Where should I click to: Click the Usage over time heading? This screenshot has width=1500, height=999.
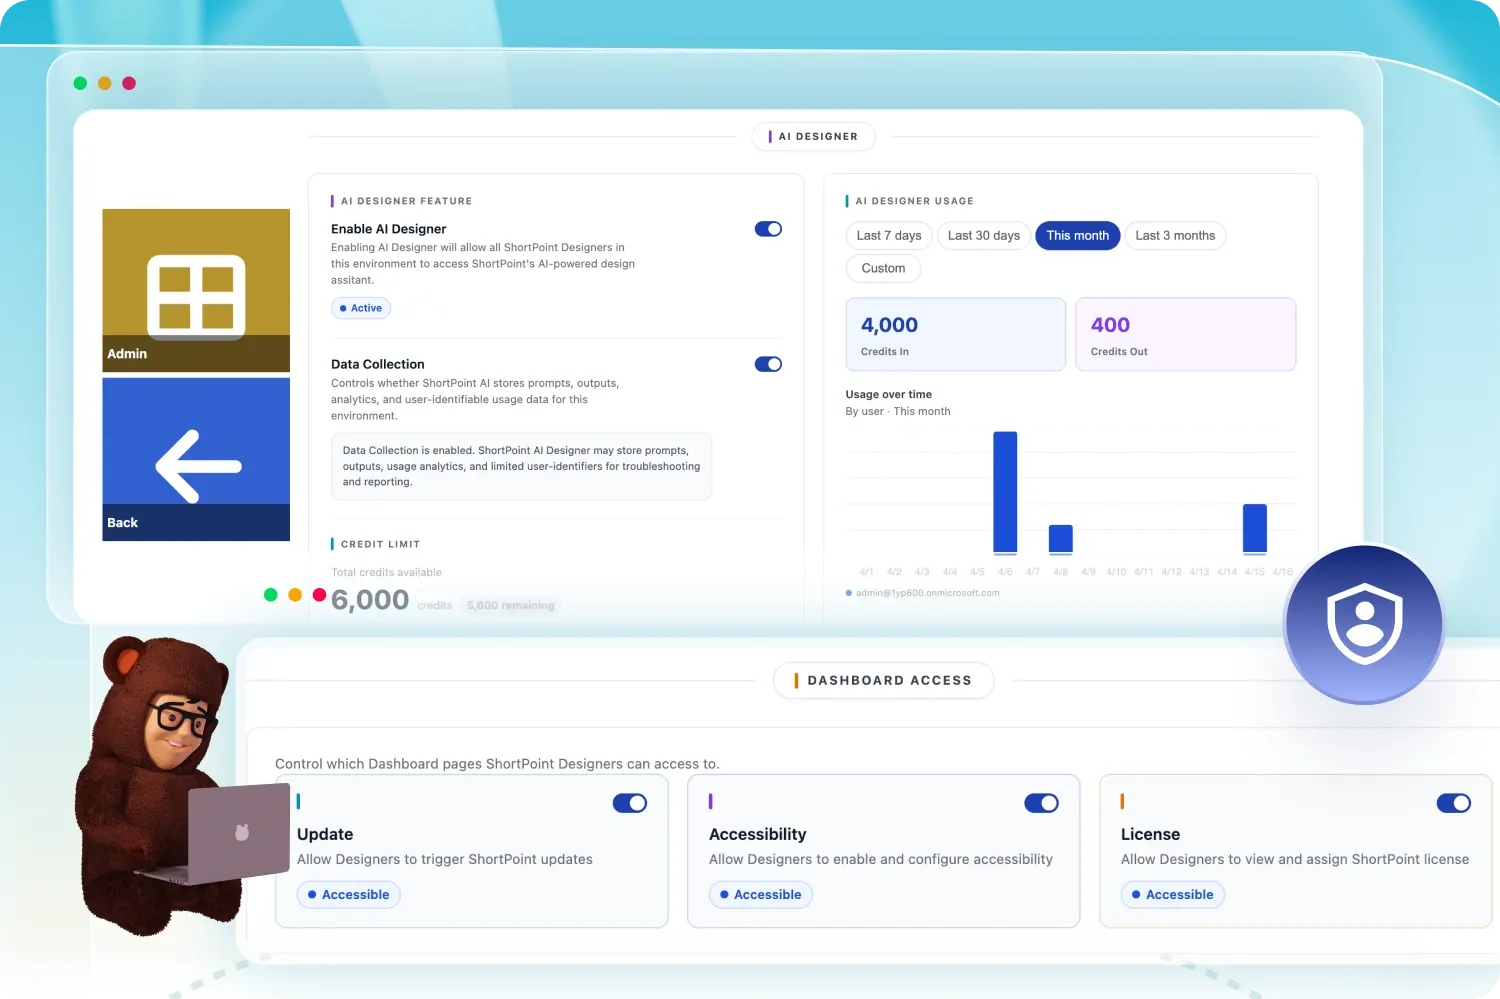click(x=889, y=394)
